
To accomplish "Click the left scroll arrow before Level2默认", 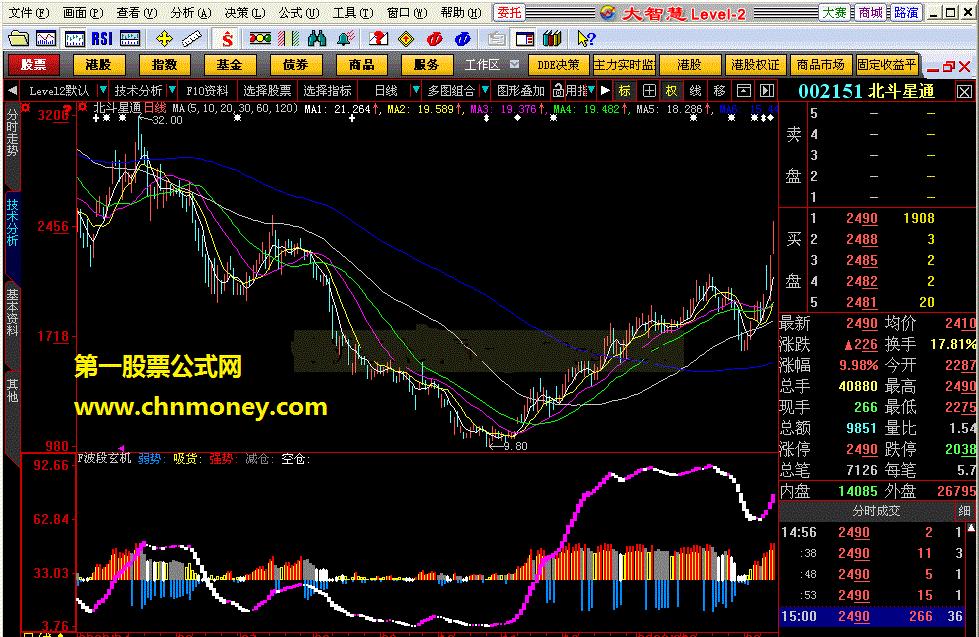I will 12,91.
